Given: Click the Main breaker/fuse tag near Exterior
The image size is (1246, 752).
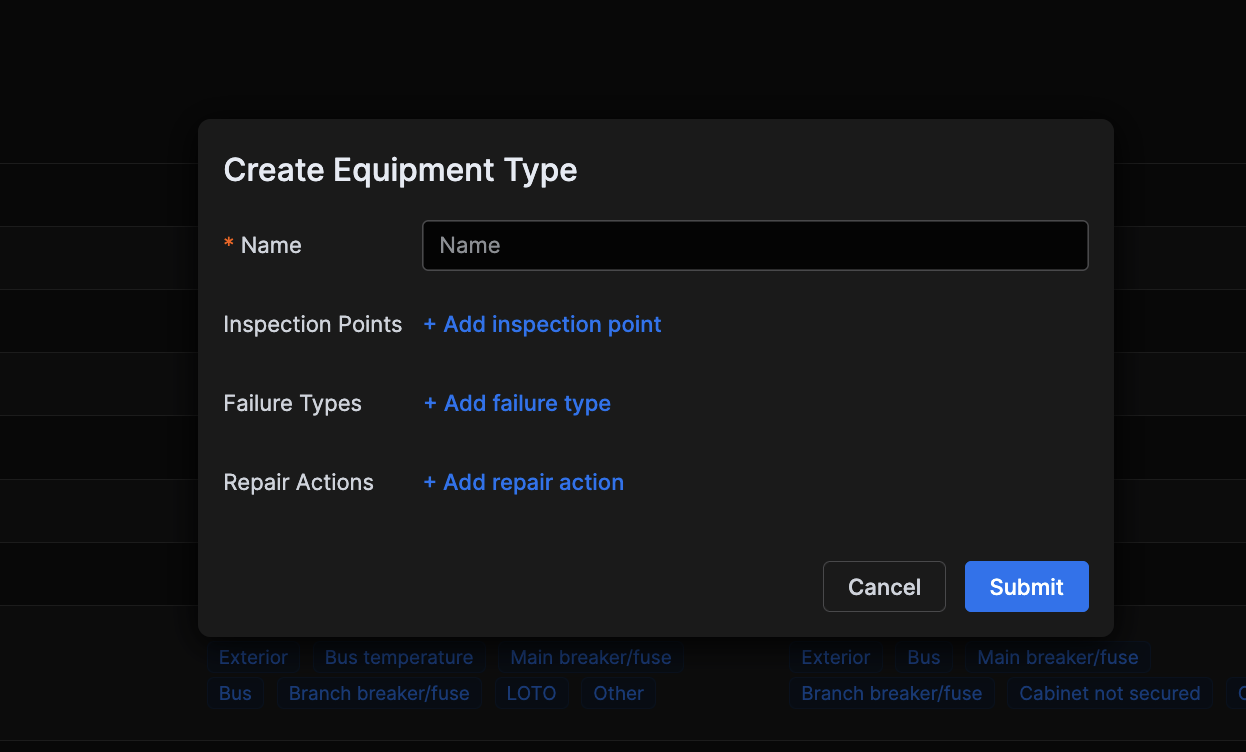Looking at the screenshot, I should point(1058,657).
